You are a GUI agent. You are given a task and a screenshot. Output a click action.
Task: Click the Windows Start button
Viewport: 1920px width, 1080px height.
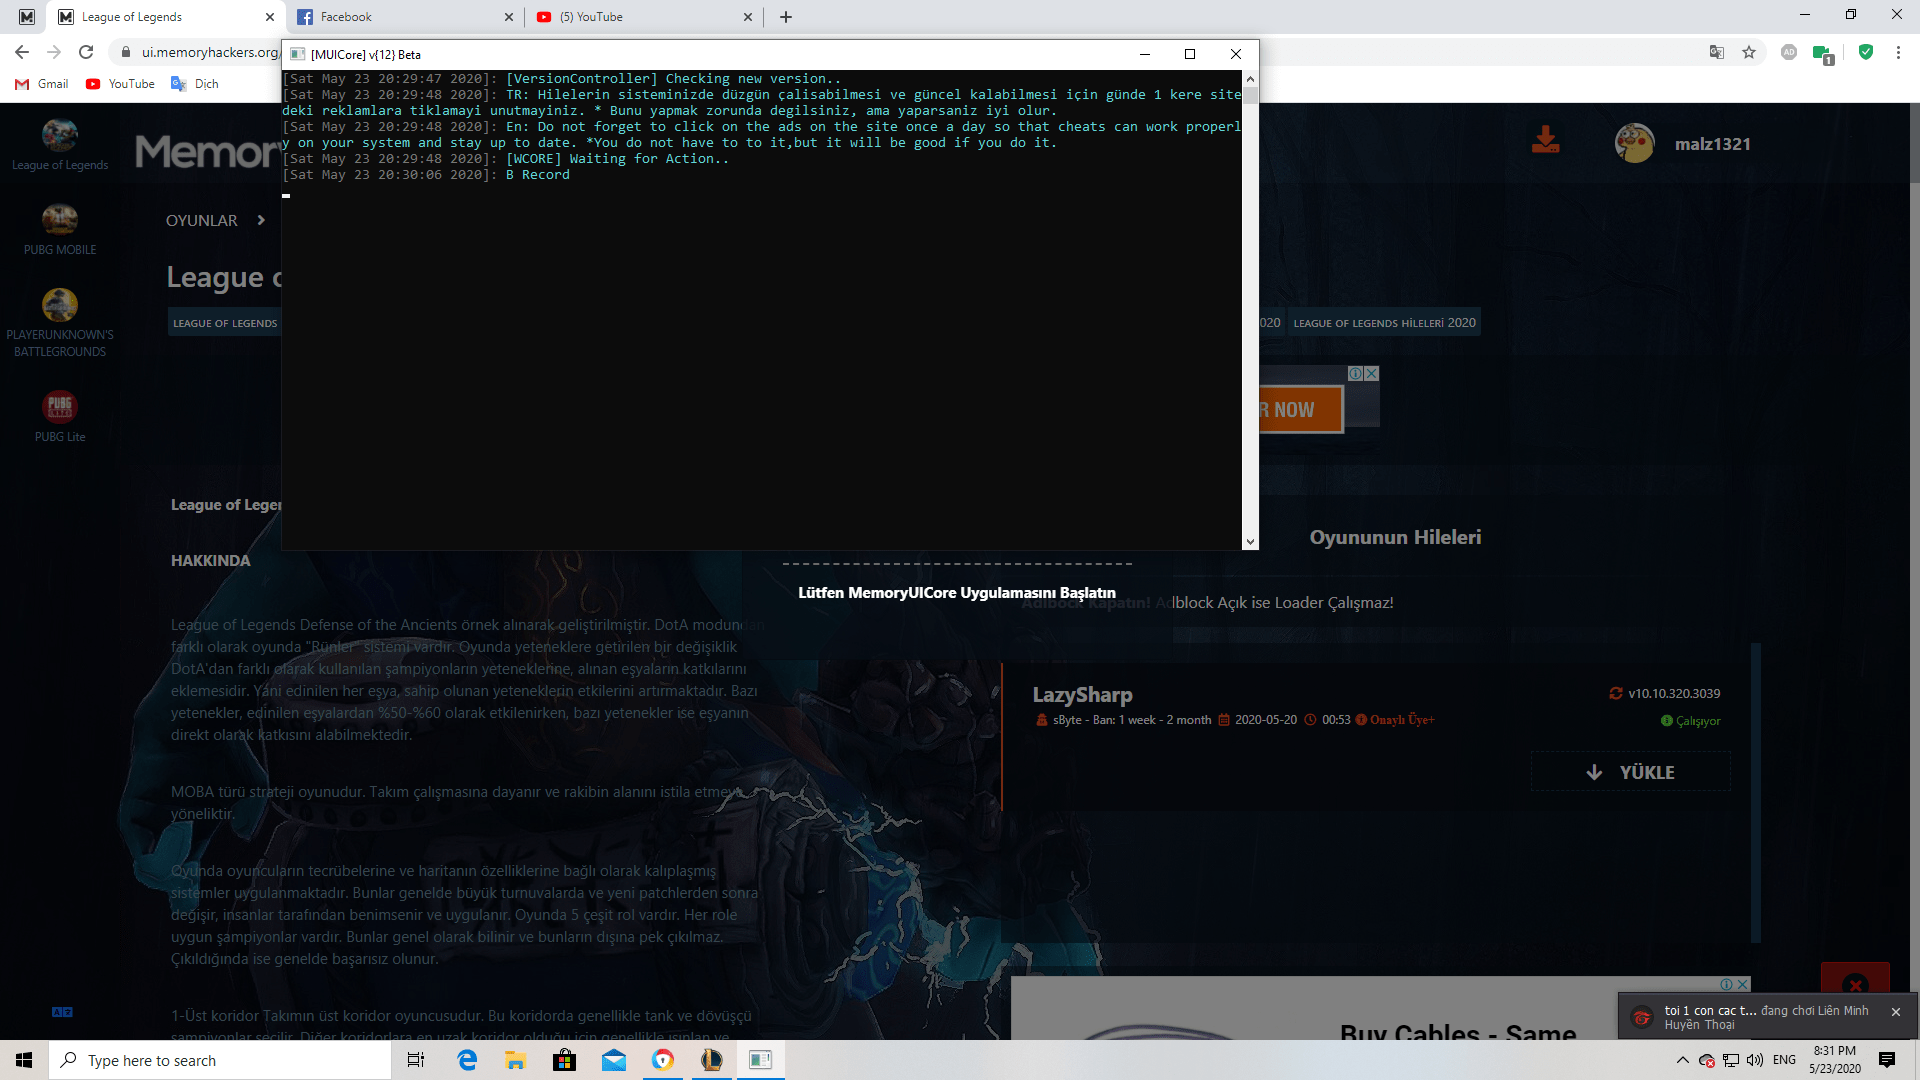click(x=24, y=1060)
